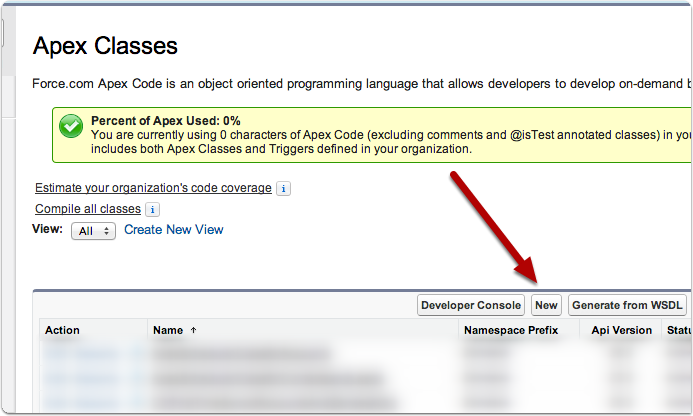Click the New button to create class
693x416 pixels.
(x=546, y=305)
